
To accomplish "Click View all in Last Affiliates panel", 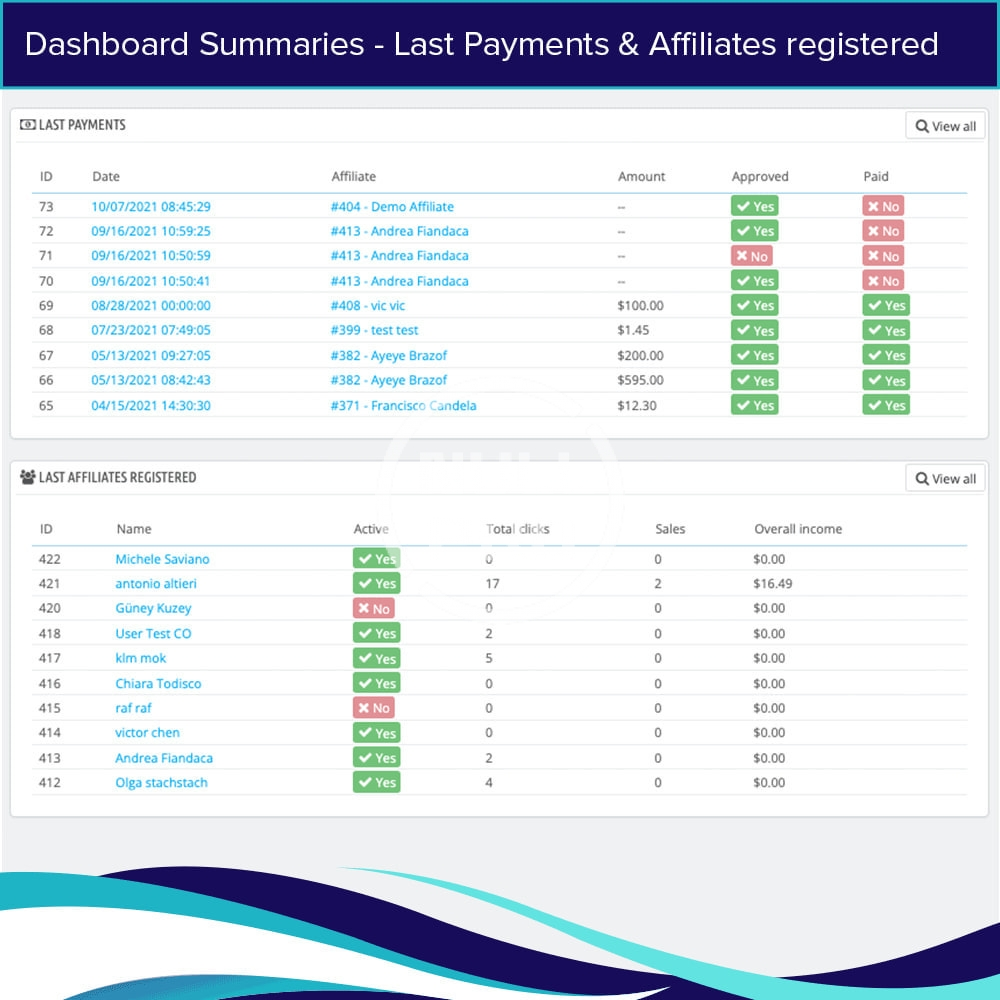I will [x=945, y=478].
